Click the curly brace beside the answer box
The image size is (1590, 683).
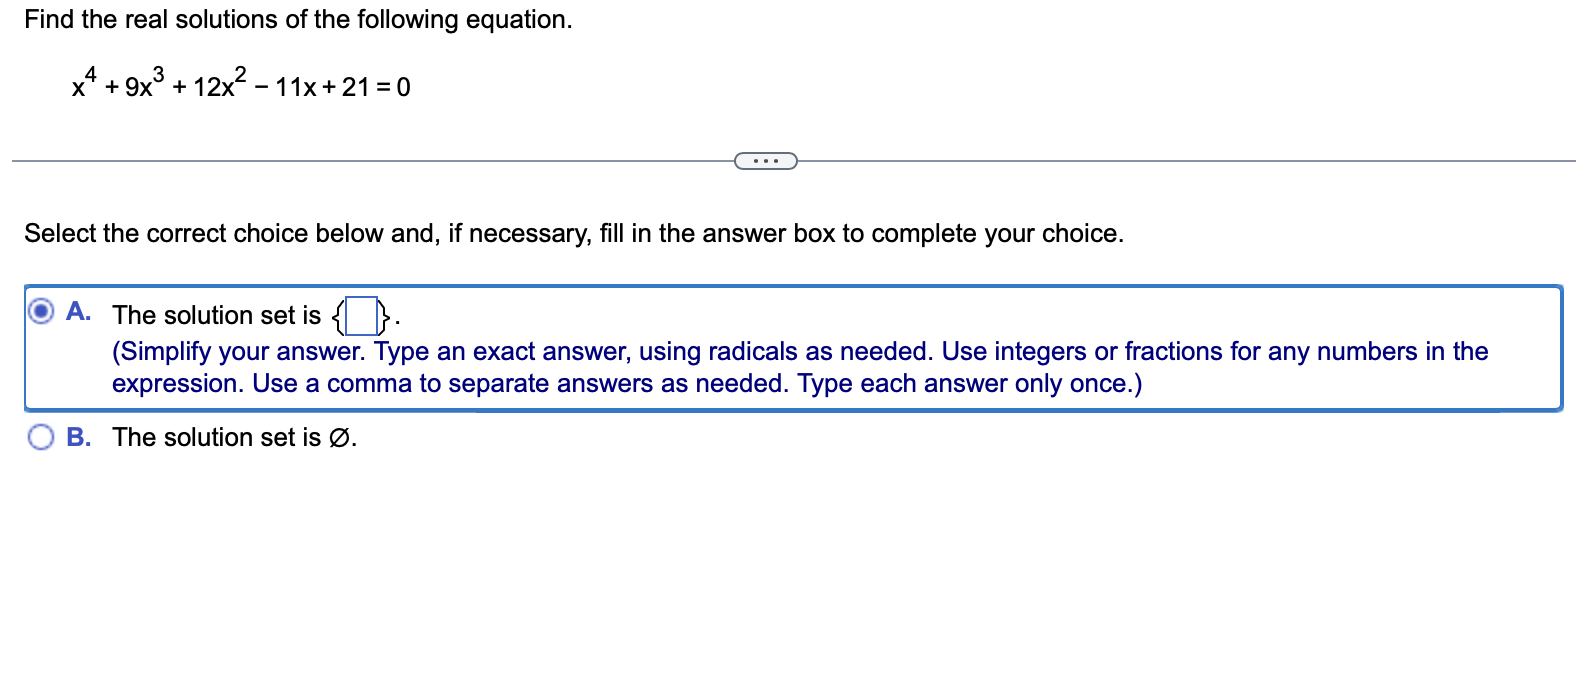click(337, 316)
